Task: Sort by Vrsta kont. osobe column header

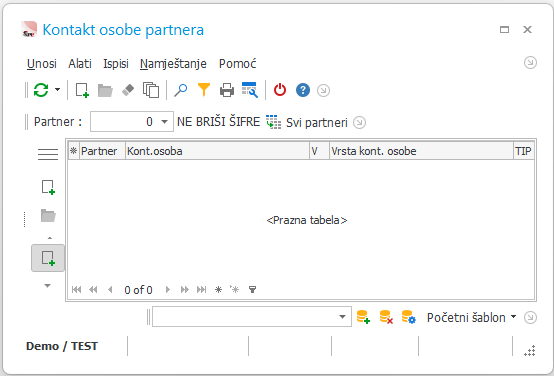Action: [421, 151]
